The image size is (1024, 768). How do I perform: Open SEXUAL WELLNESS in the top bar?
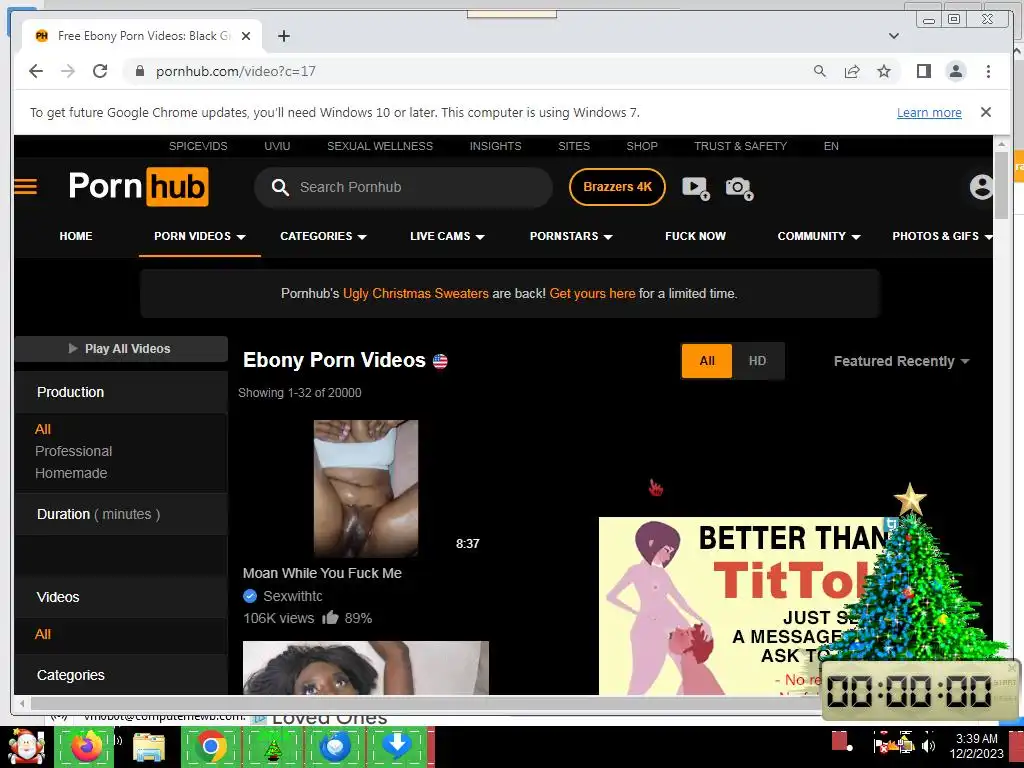pos(380,146)
